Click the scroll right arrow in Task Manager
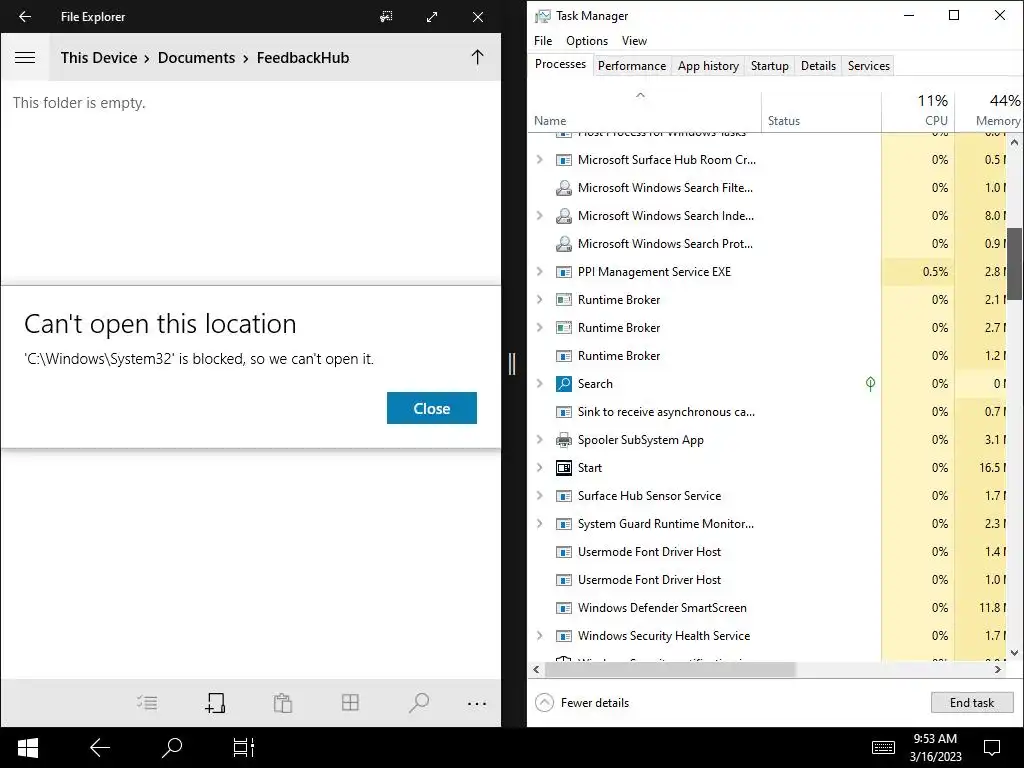The height and width of the screenshot is (768, 1024). pyautogui.click(x=998, y=669)
